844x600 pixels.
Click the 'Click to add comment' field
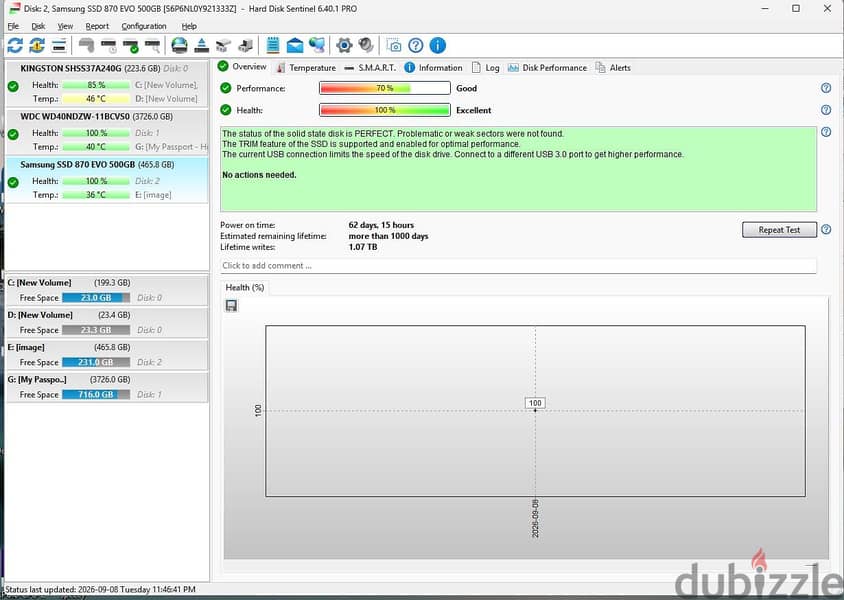click(518, 266)
